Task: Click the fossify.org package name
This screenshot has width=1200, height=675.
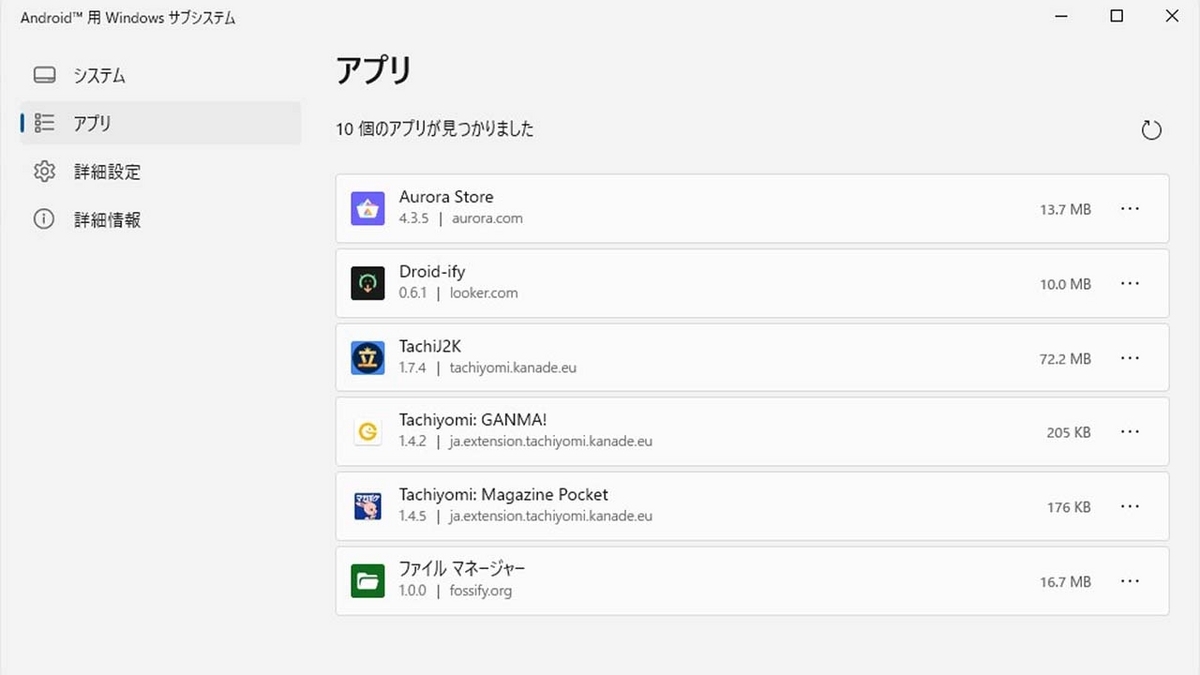Action: pyautogui.click(x=481, y=591)
